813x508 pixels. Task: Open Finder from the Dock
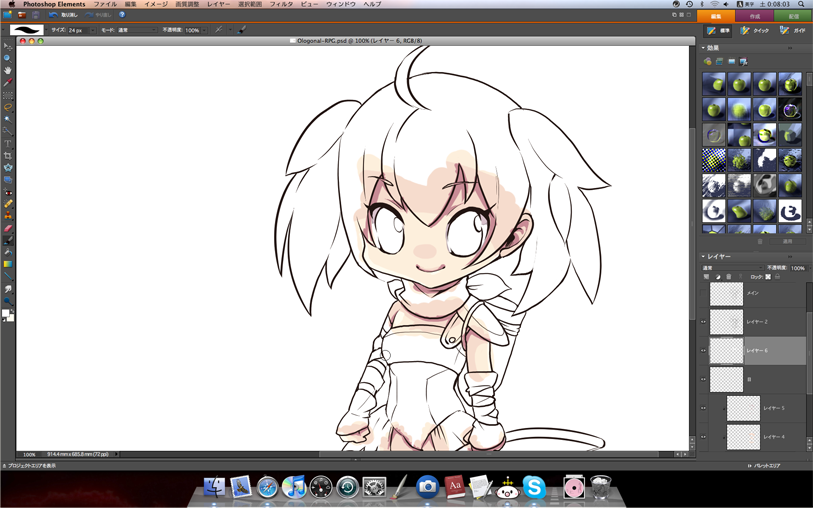coord(214,487)
